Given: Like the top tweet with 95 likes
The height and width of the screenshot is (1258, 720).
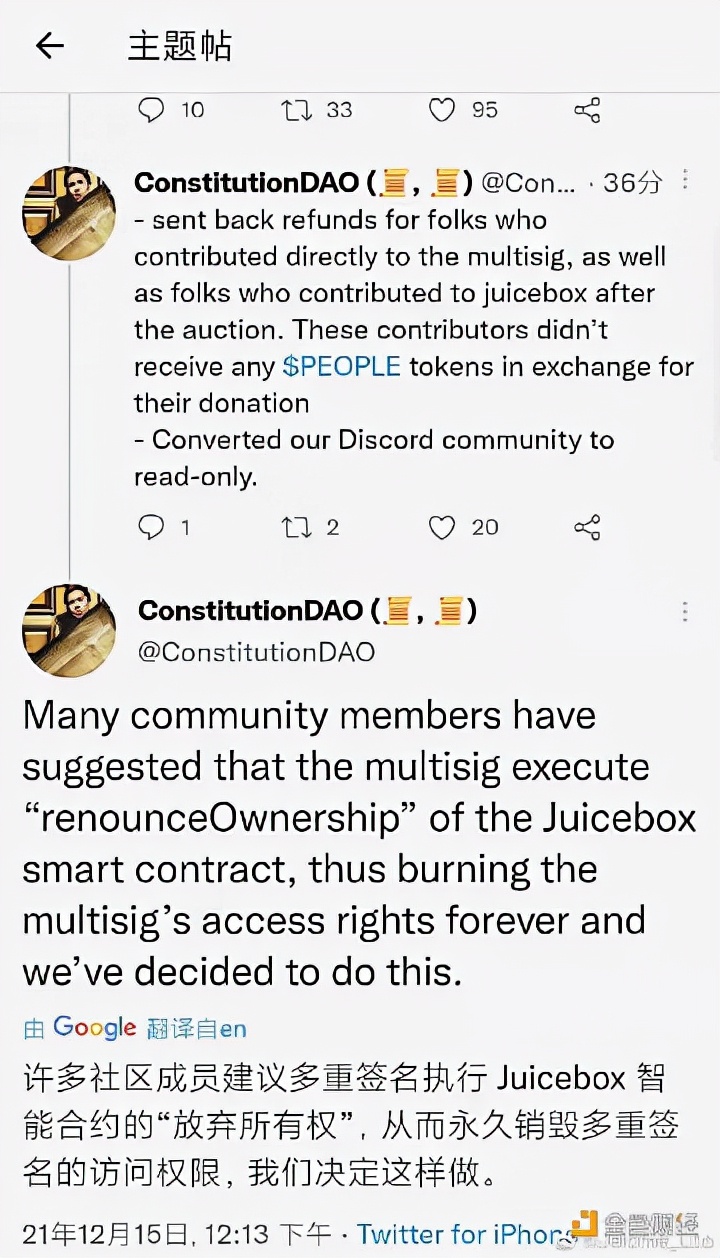Looking at the screenshot, I should tap(442, 110).
